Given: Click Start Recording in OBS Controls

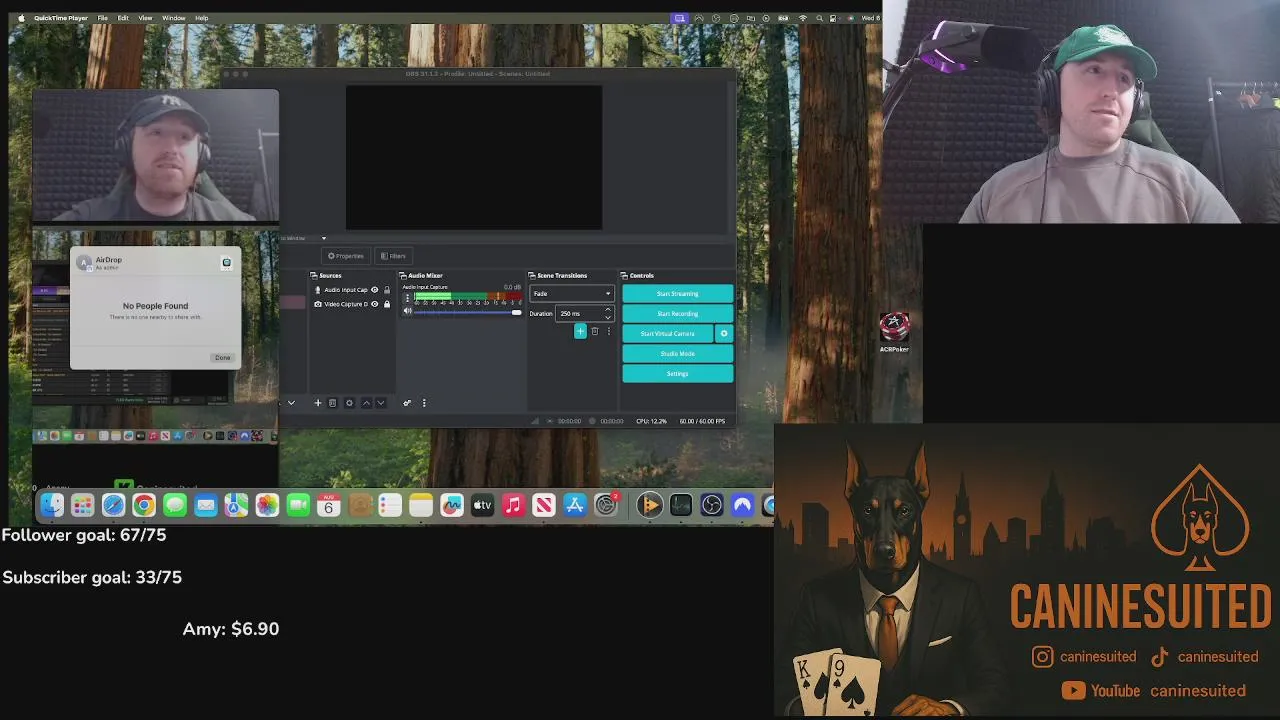Looking at the screenshot, I should 677,314.
